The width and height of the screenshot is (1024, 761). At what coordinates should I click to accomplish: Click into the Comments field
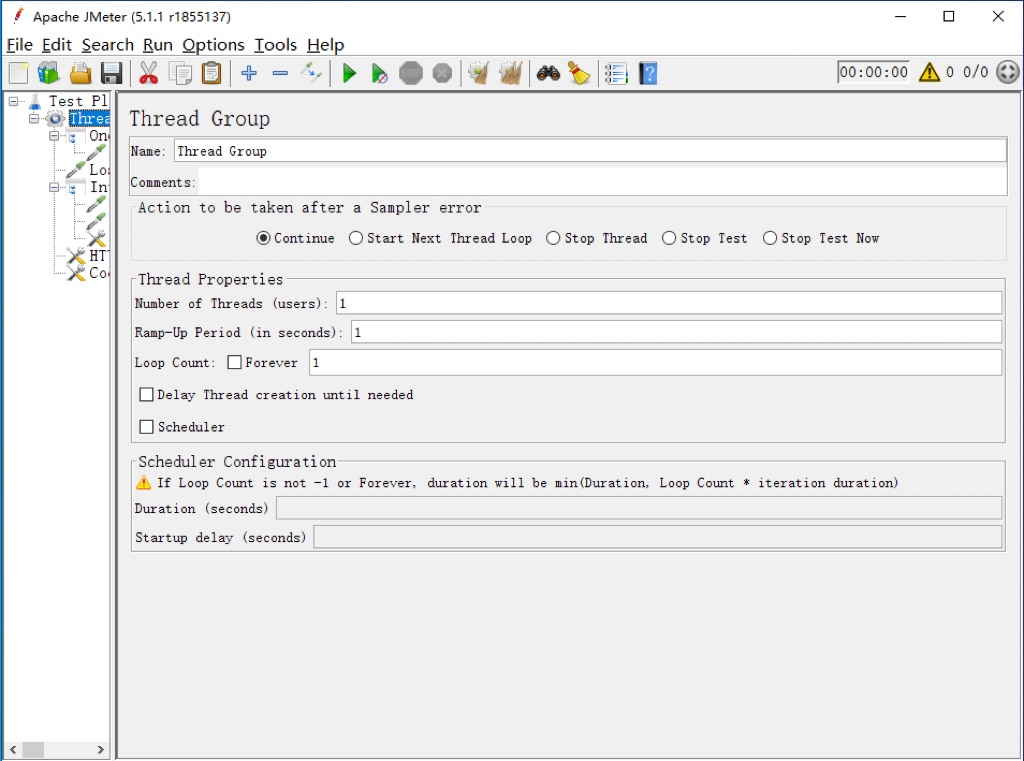603,182
